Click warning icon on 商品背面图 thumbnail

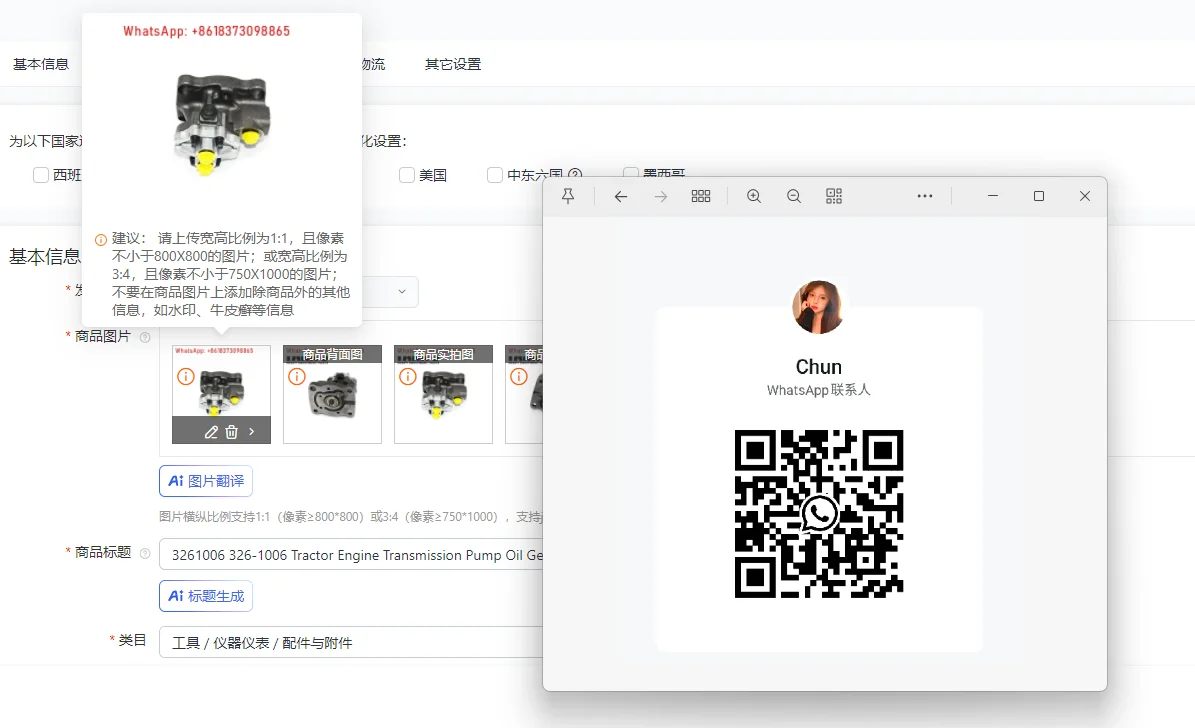click(x=296, y=377)
